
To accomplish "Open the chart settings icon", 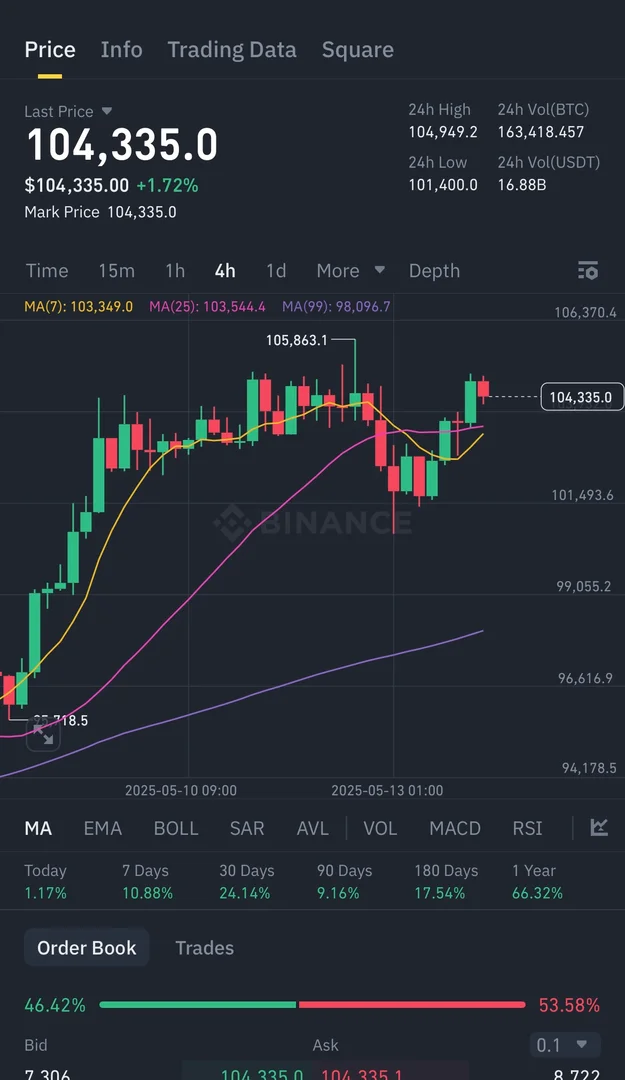I will pos(588,271).
